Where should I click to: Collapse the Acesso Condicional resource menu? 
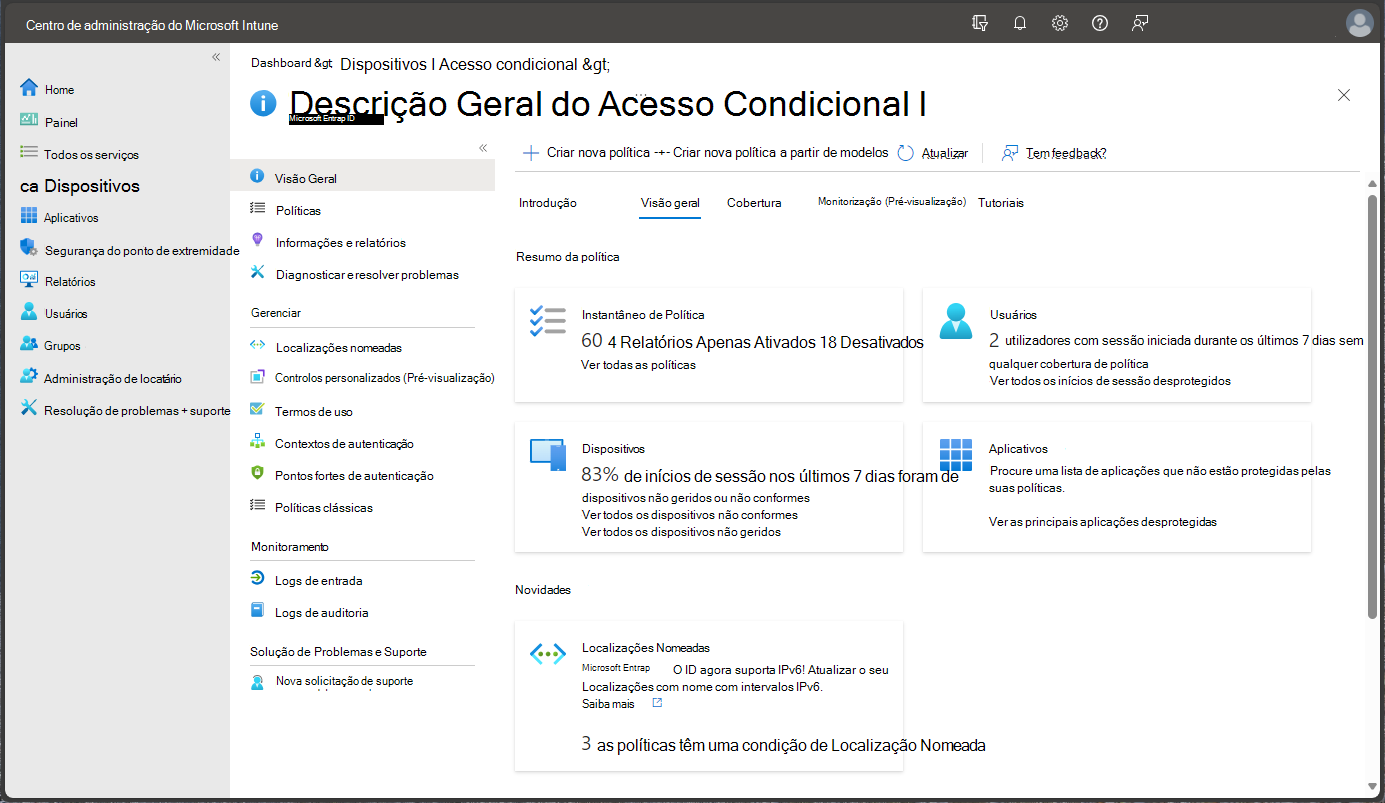pos(483,147)
